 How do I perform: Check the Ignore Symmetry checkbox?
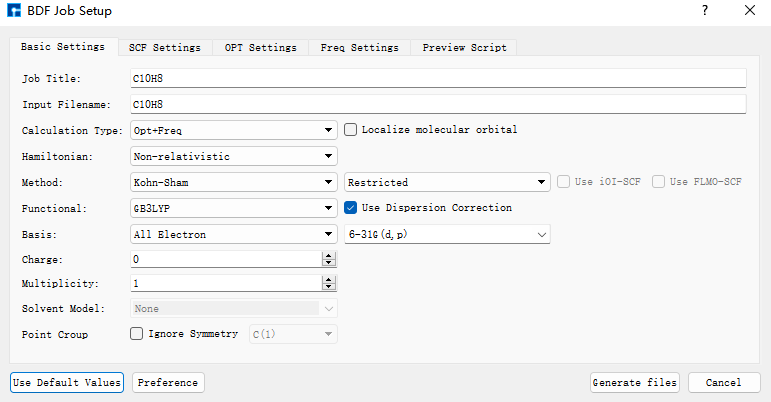click(136, 334)
